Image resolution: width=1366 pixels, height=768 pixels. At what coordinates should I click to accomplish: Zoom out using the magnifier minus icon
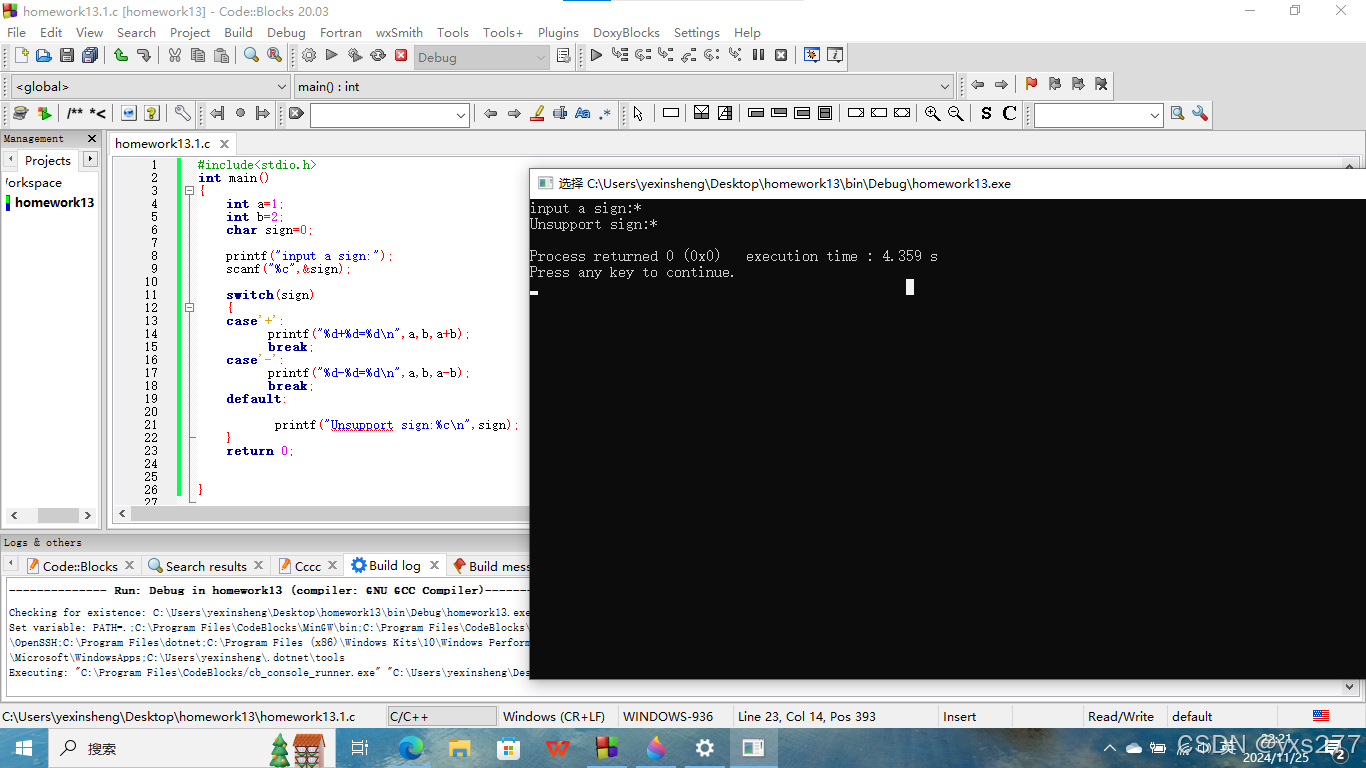point(955,114)
